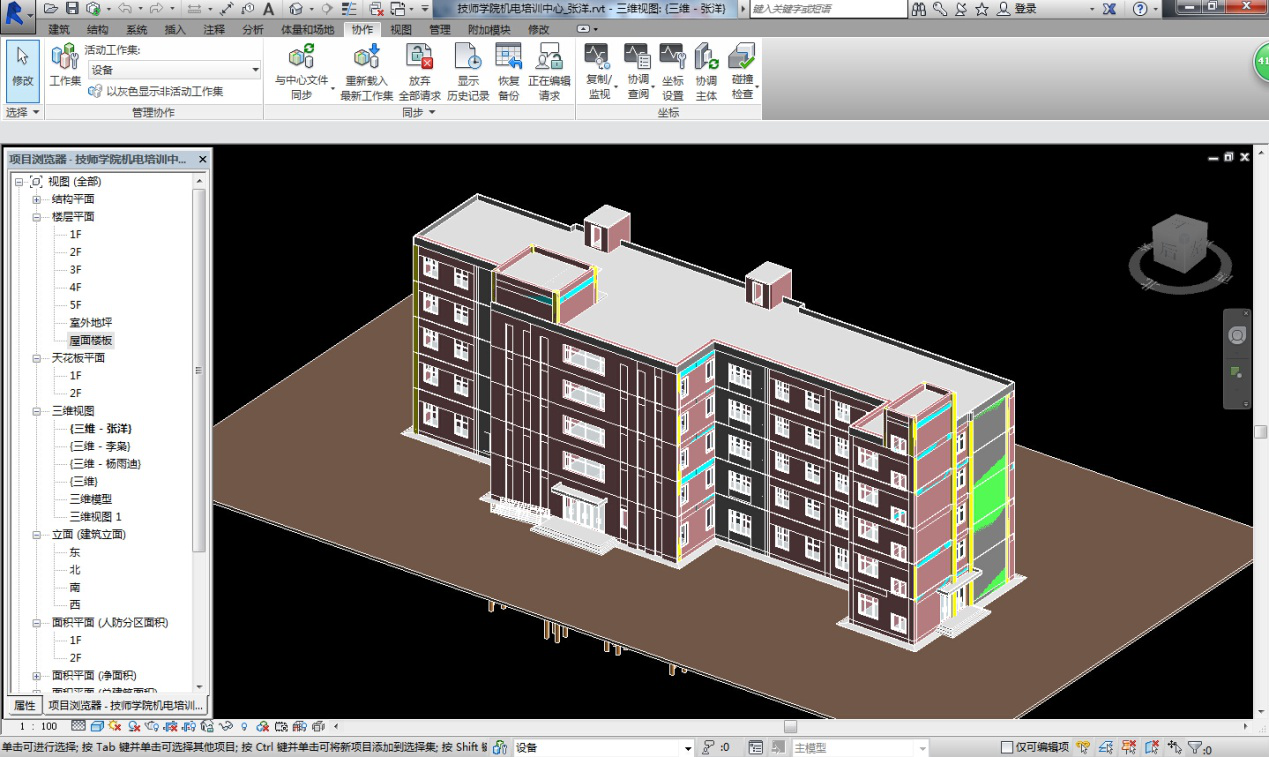1269x757 pixels.
Task: Switch to the 视图 ribbon tab
Action: (x=401, y=29)
